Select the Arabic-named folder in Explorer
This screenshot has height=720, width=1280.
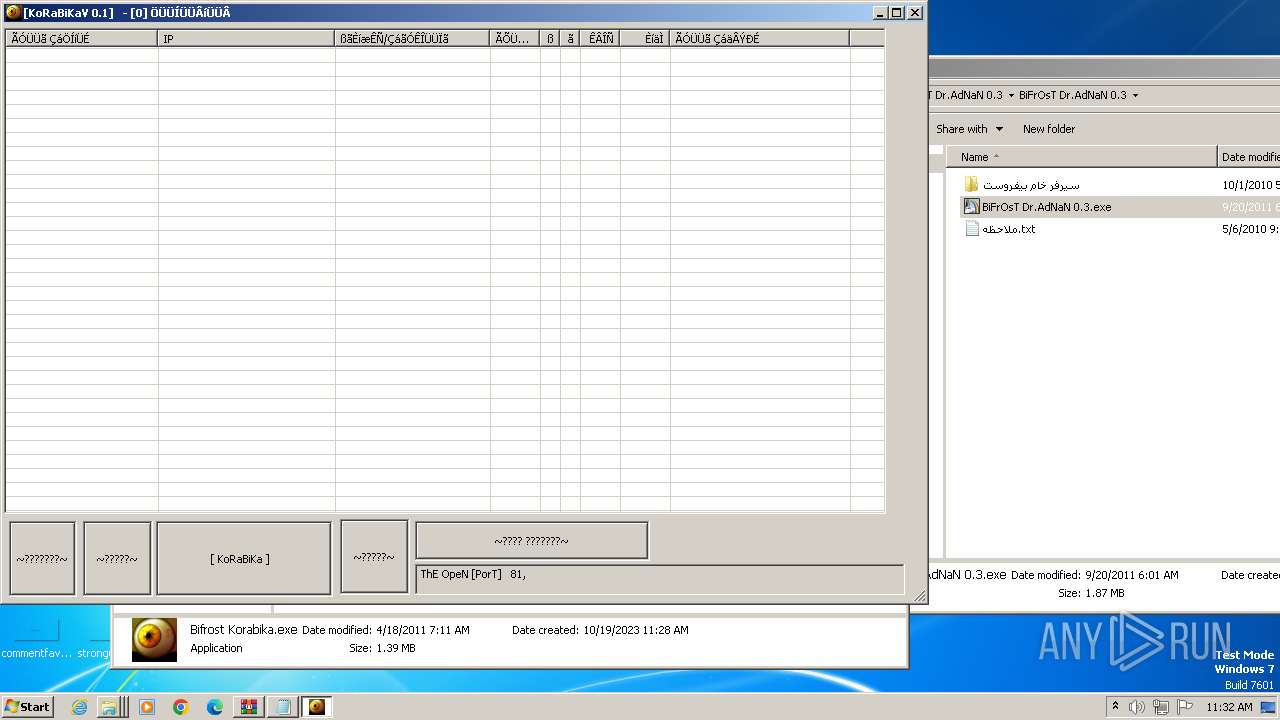pyautogui.click(x=1031, y=185)
